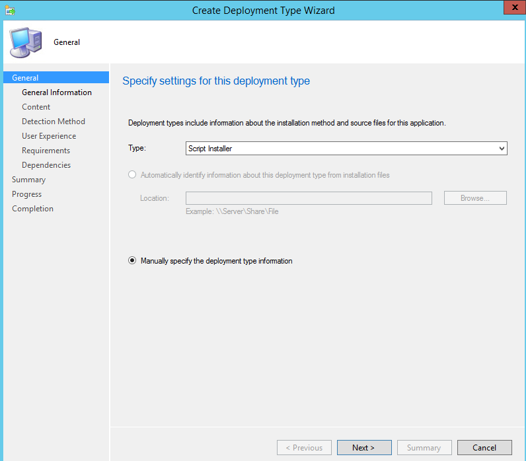
Task: Close the Create Deployment Type Wizard
Action: click(x=515, y=7)
